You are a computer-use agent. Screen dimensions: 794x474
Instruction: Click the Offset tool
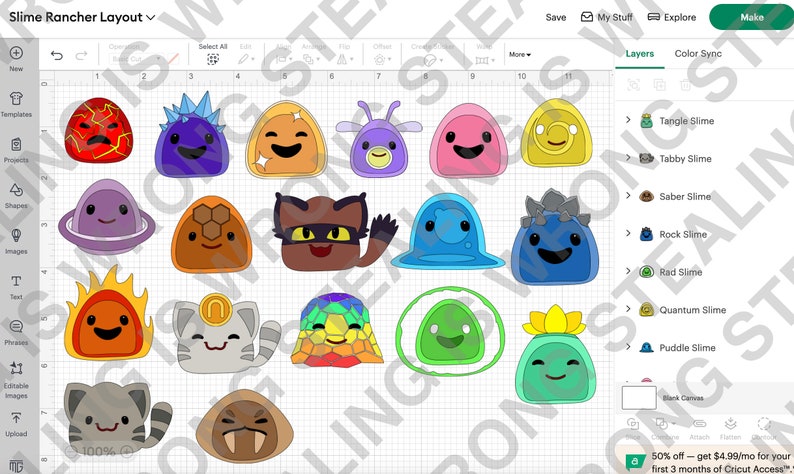[382, 54]
